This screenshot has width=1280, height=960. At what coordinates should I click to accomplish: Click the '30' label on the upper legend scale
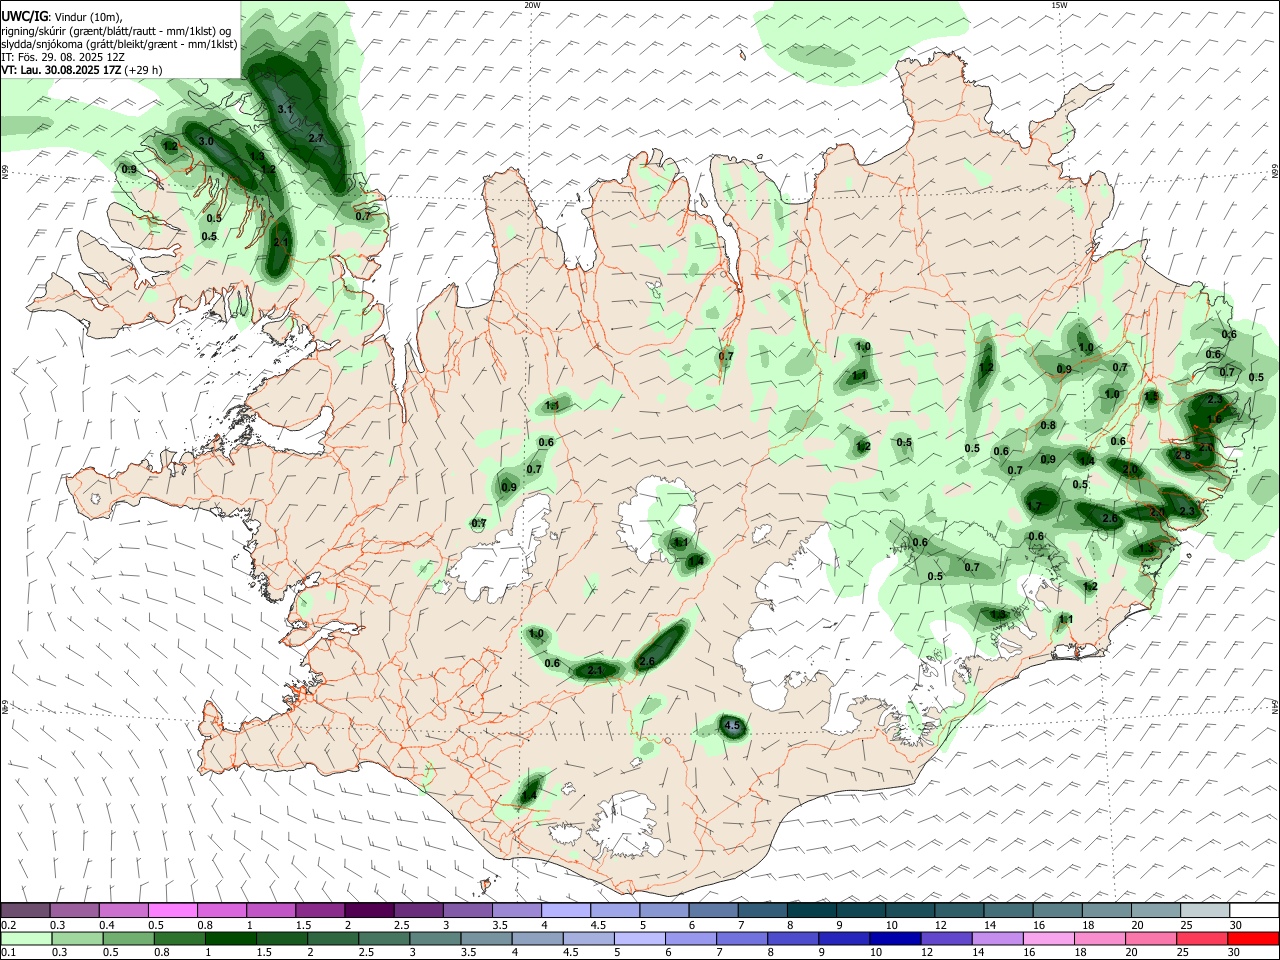(x=1236, y=925)
